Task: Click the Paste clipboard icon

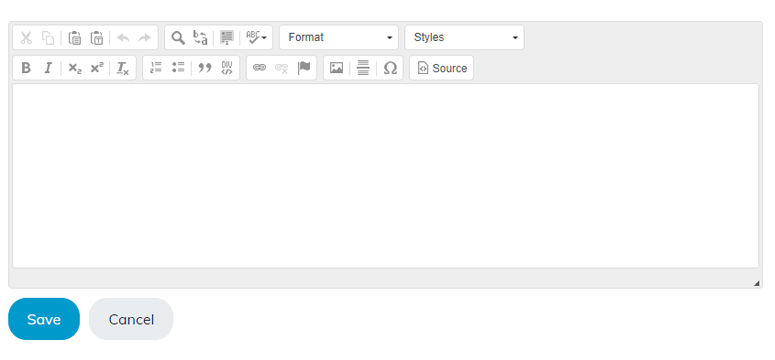Action: [75, 38]
